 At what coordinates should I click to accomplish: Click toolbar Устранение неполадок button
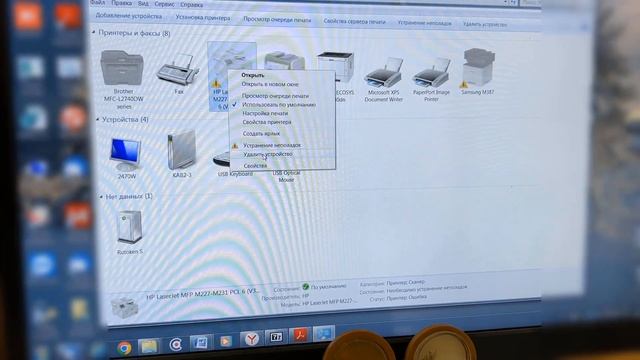coord(425,23)
